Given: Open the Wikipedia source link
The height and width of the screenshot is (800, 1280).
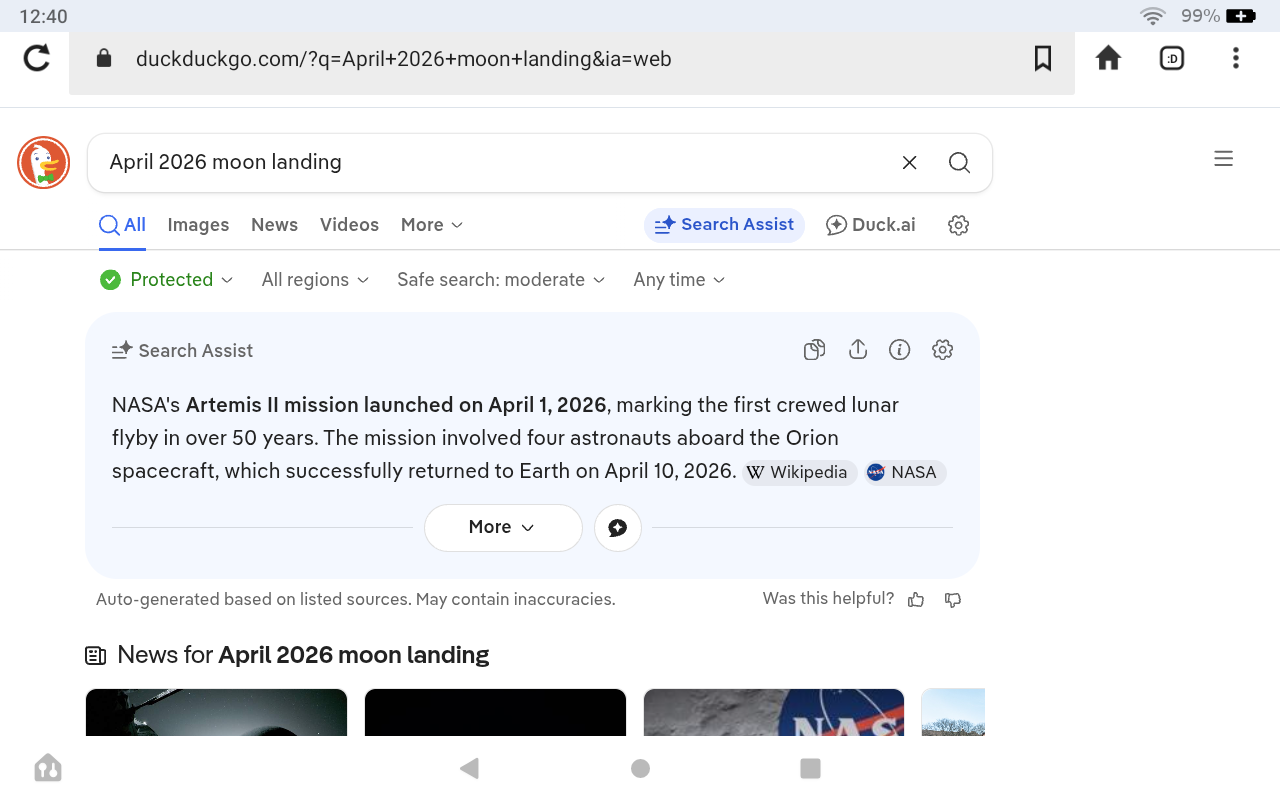Looking at the screenshot, I should coord(799,473).
